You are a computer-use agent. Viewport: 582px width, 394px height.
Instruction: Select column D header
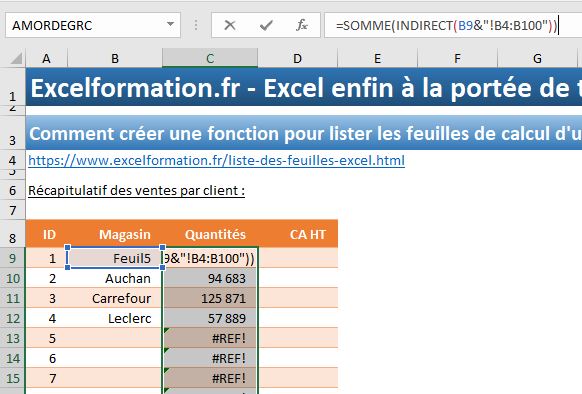tap(298, 58)
